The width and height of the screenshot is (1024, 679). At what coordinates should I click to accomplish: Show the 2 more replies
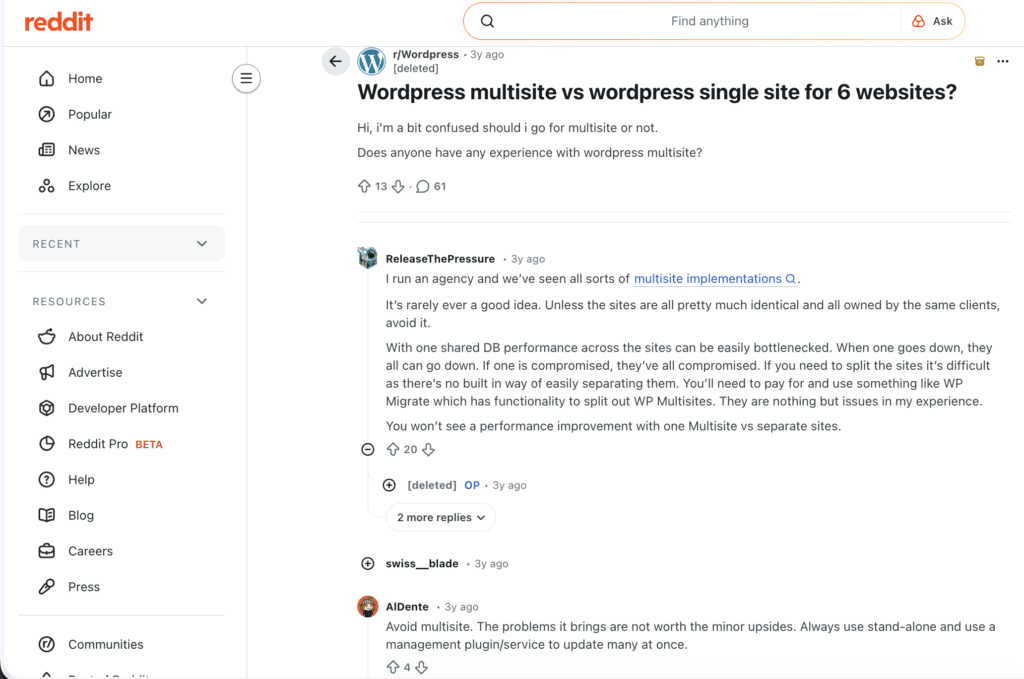[440, 517]
